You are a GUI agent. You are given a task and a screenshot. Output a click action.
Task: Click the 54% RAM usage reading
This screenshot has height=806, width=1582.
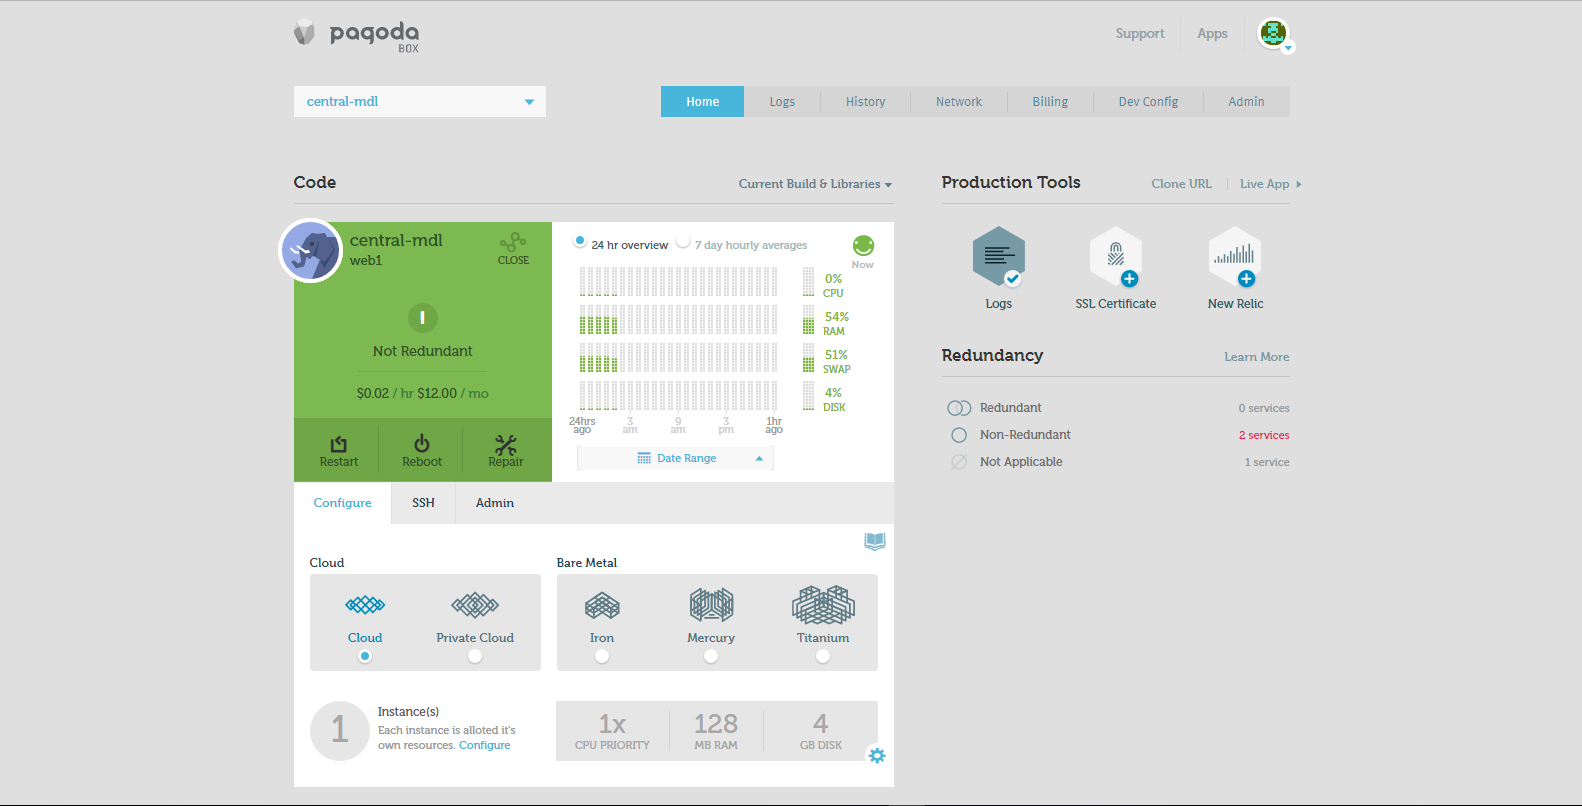tap(836, 323)
